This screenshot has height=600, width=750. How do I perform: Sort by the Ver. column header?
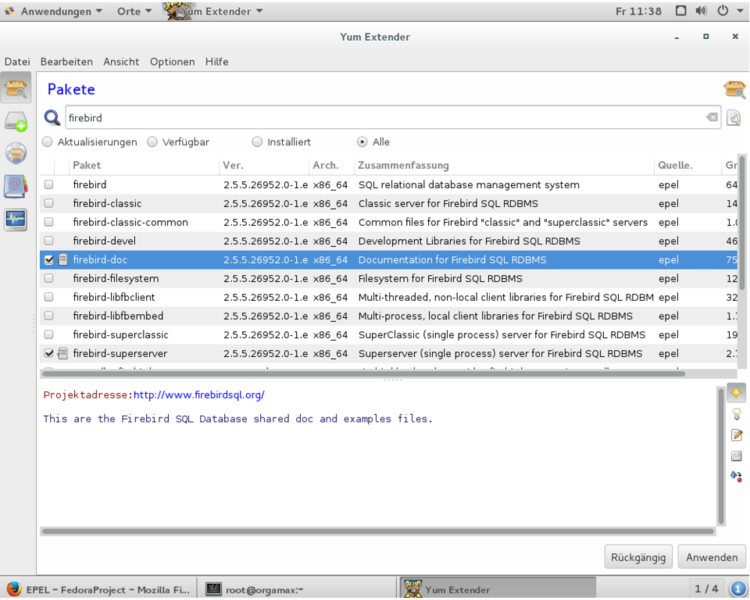click(x=264, y=166)
